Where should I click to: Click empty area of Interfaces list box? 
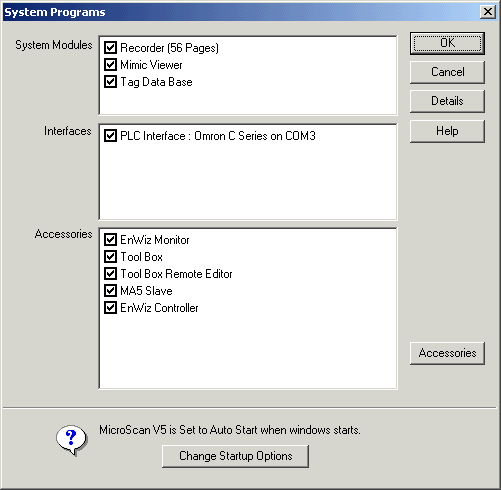[248, 182]
